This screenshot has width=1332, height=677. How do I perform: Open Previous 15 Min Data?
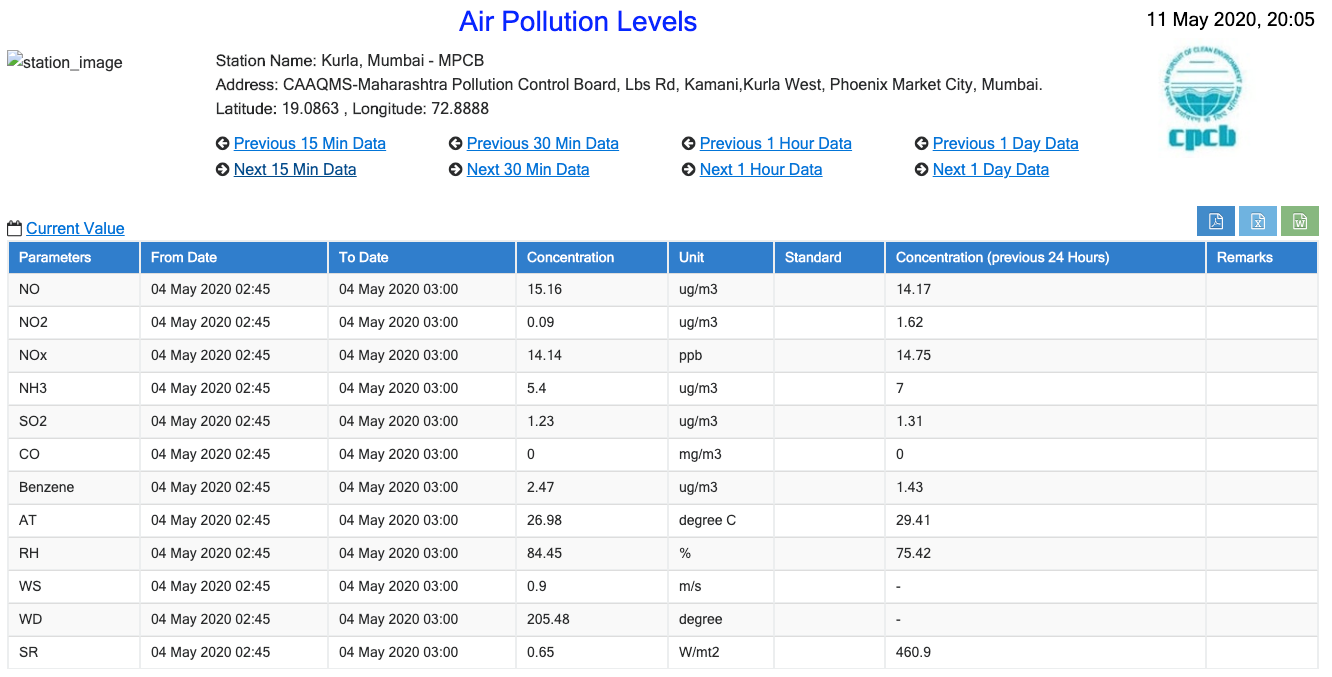(x=309, y=144)
